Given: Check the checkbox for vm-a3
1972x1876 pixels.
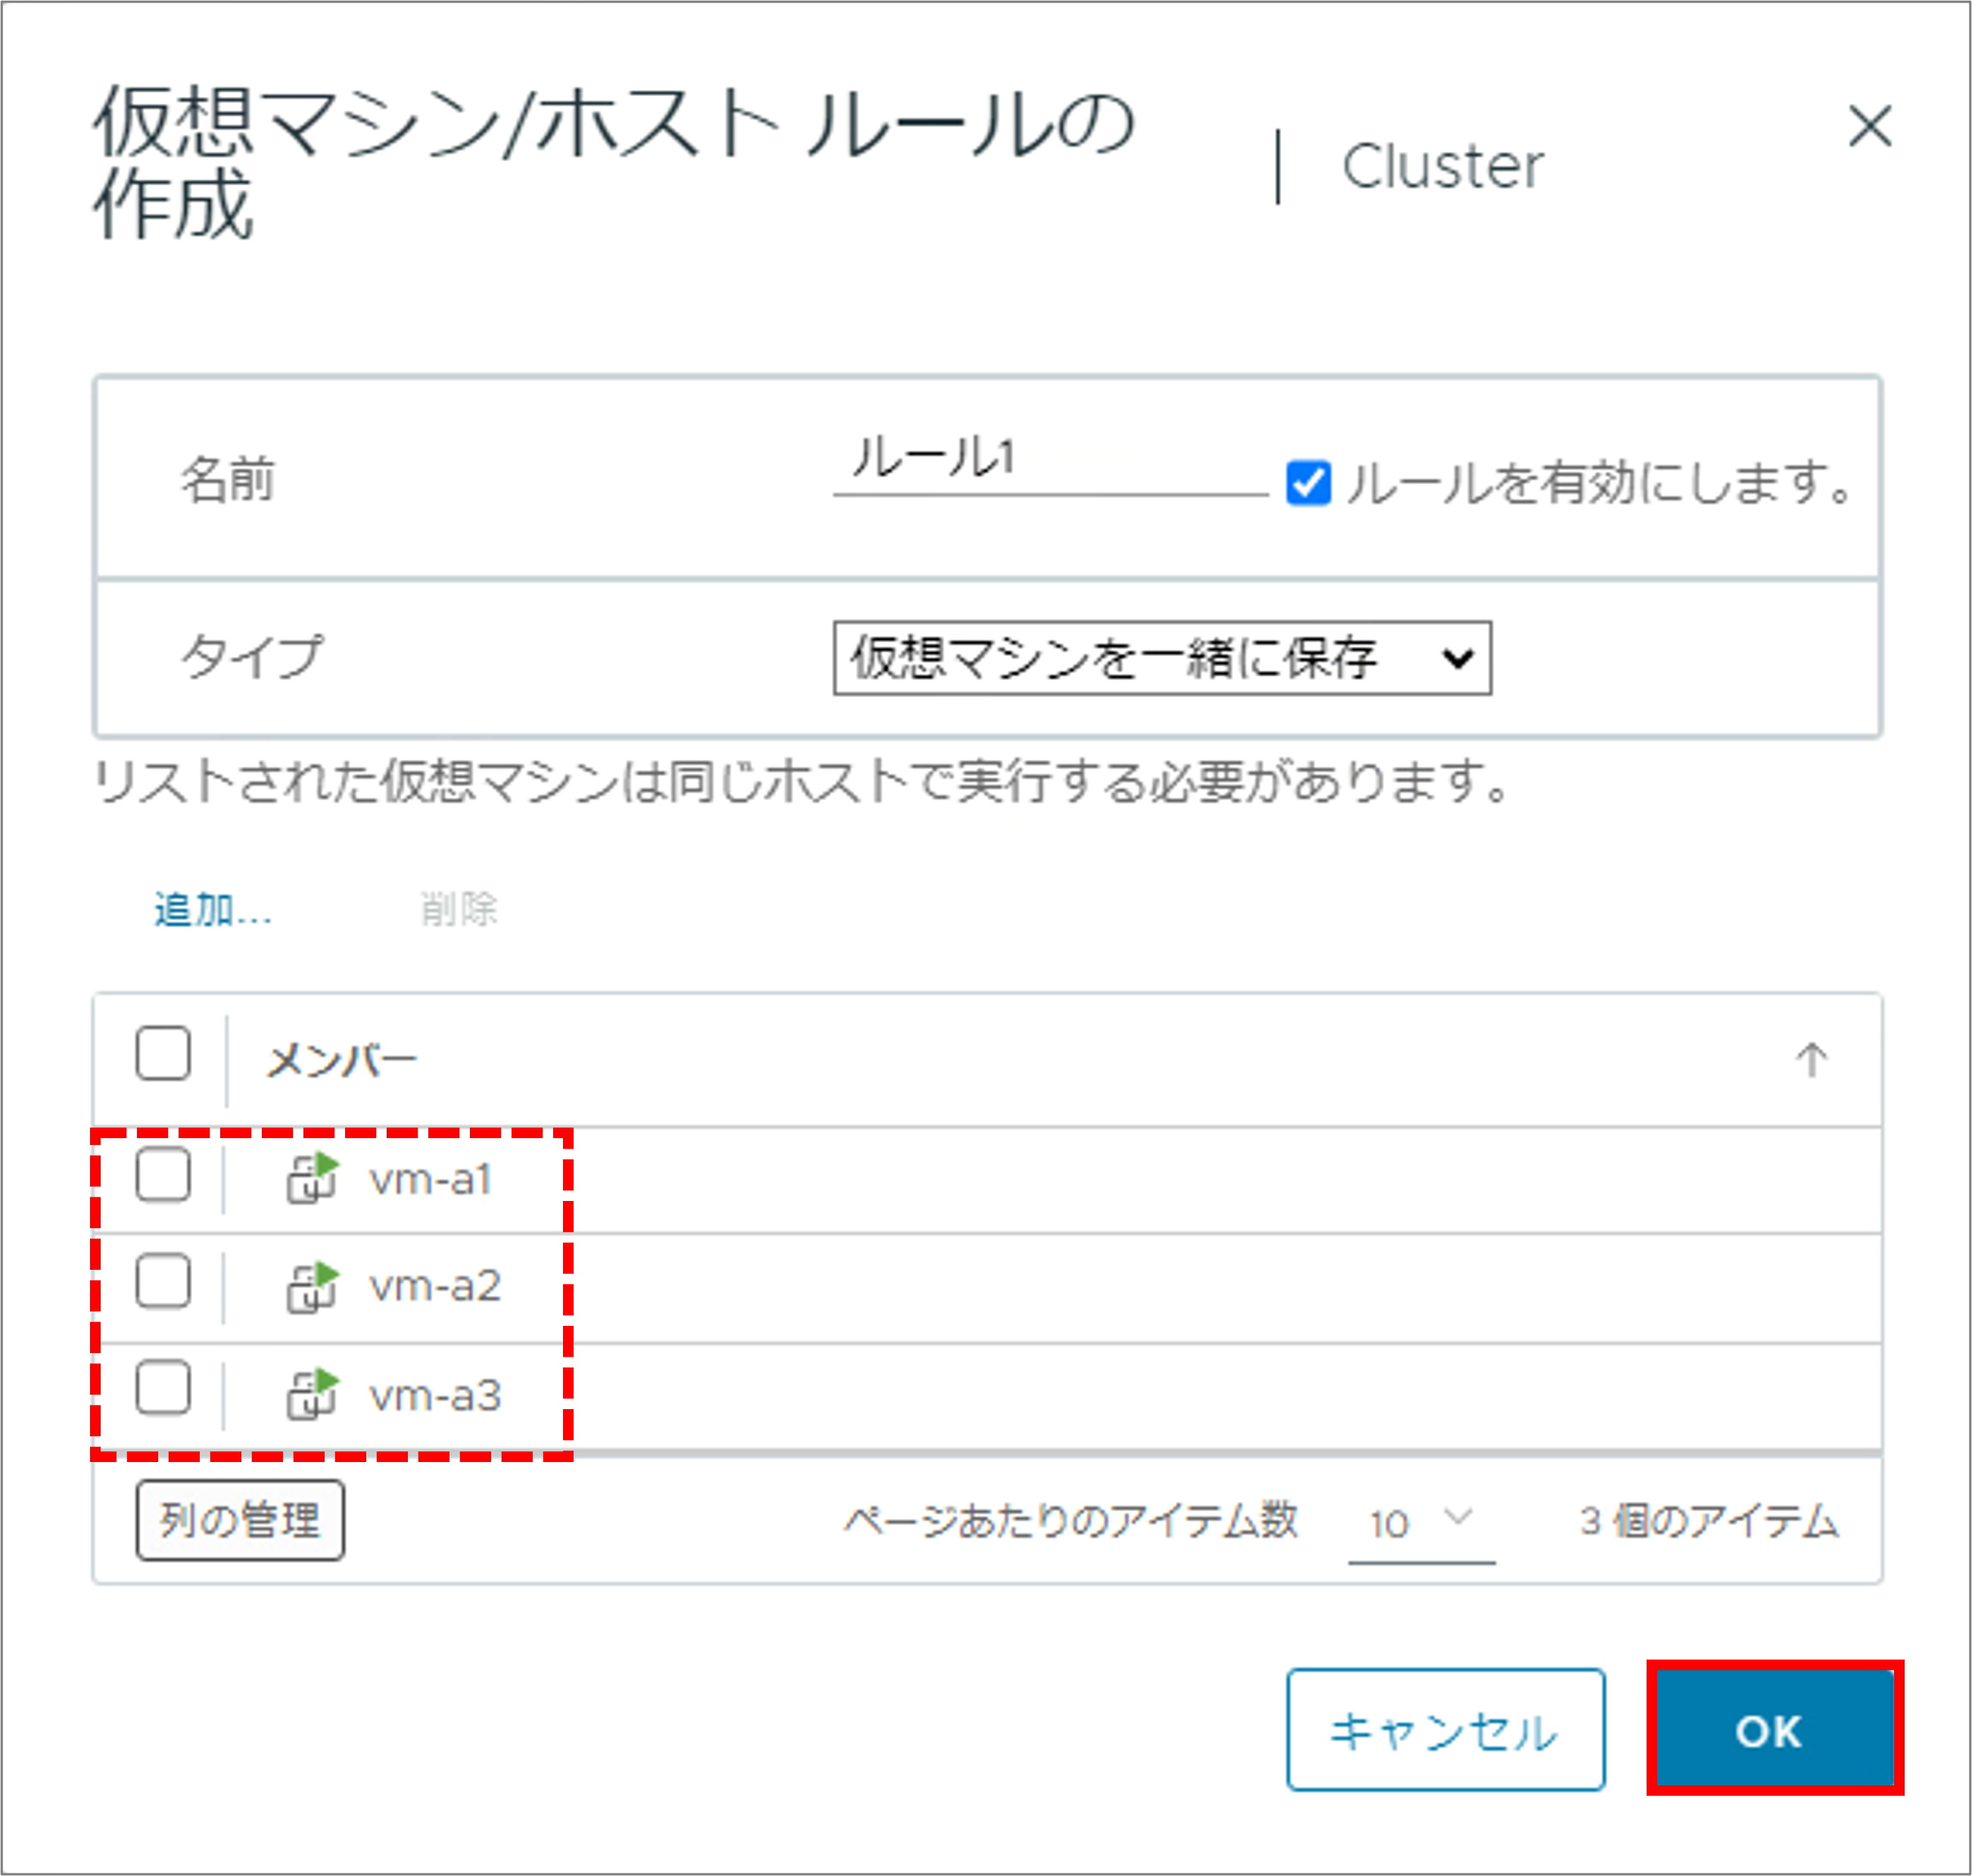Looking at the screenshot, I should [163, 1388].
